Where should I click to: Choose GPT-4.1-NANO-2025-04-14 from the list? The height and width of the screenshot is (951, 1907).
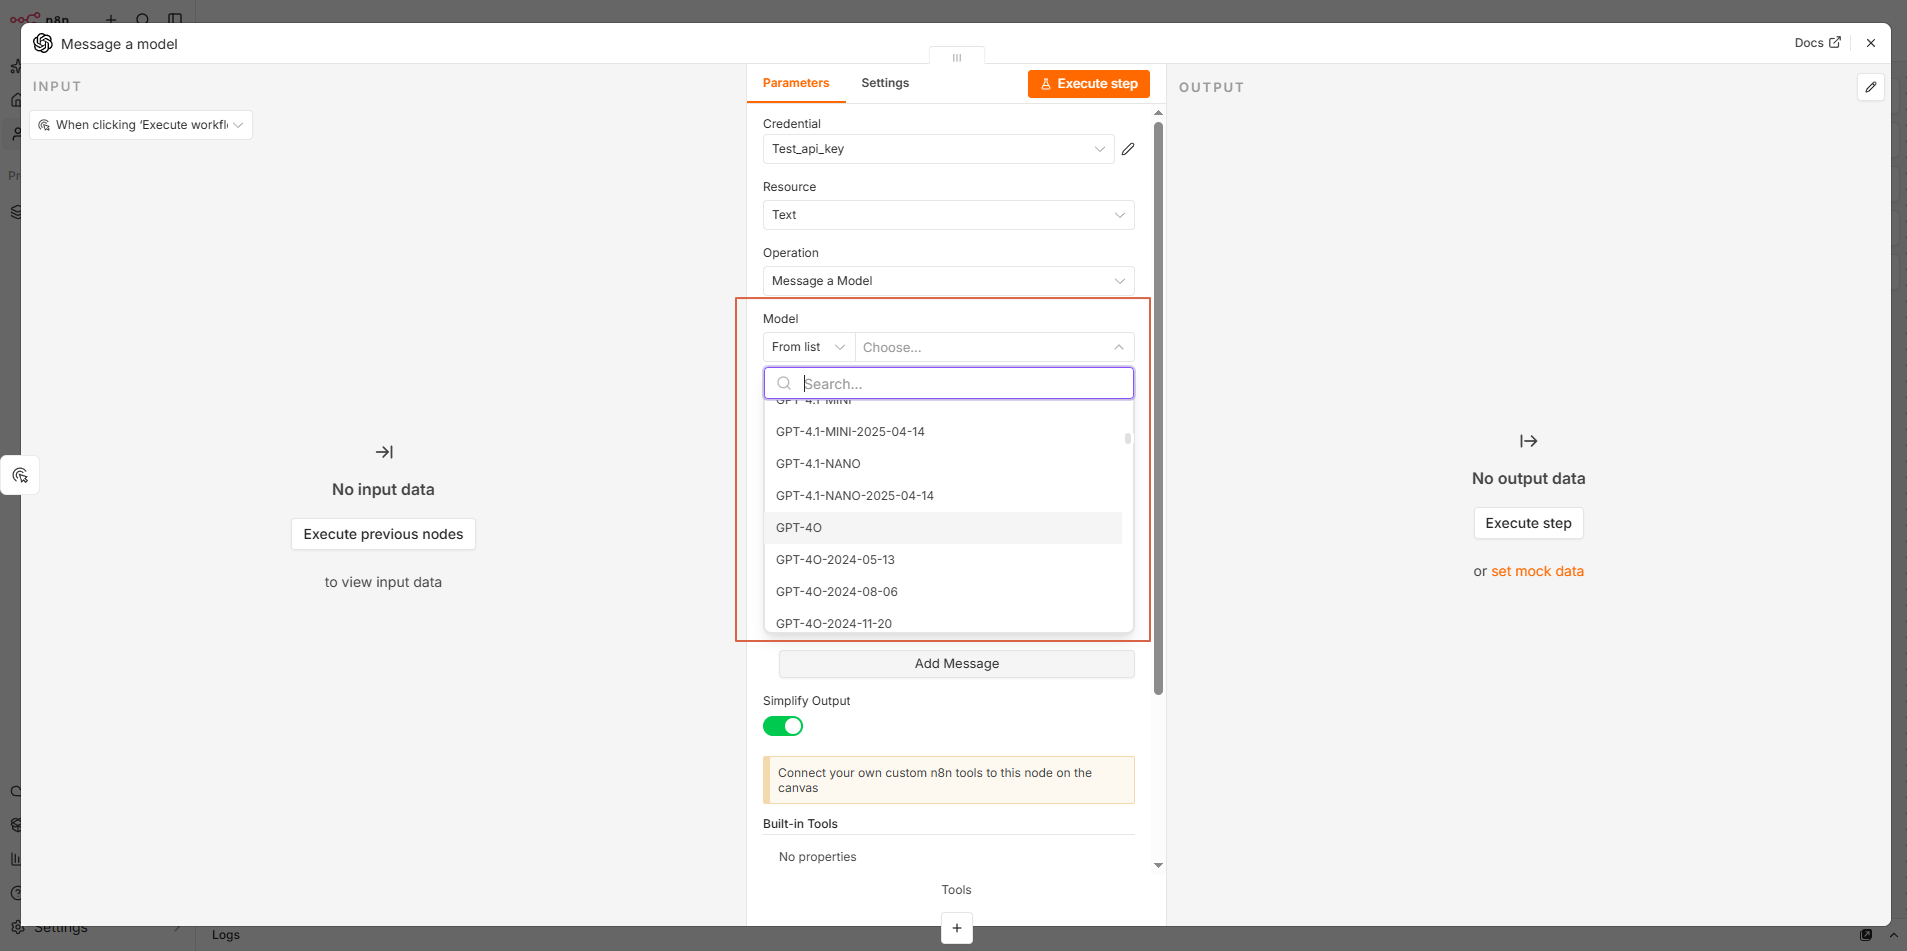pyautogui.click(x=943, y=496)
